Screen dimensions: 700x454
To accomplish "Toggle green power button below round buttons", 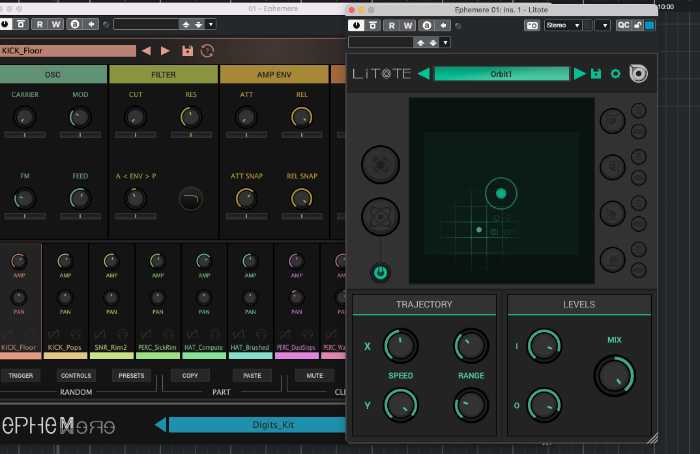I will click(380, 272).
